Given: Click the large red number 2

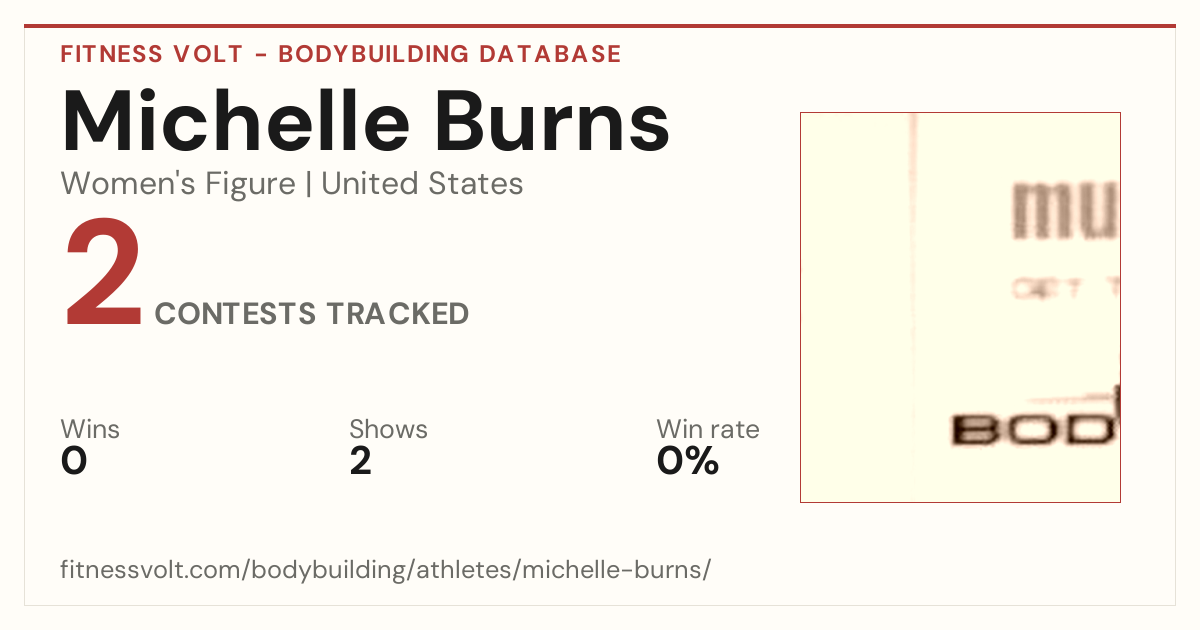Looking at the screenshot, I should pos(104,276).
